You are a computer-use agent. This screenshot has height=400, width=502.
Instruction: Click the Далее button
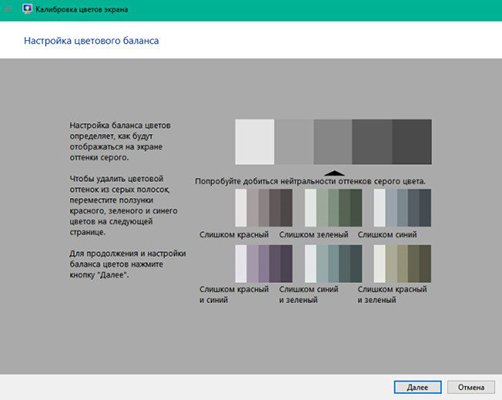418,387
